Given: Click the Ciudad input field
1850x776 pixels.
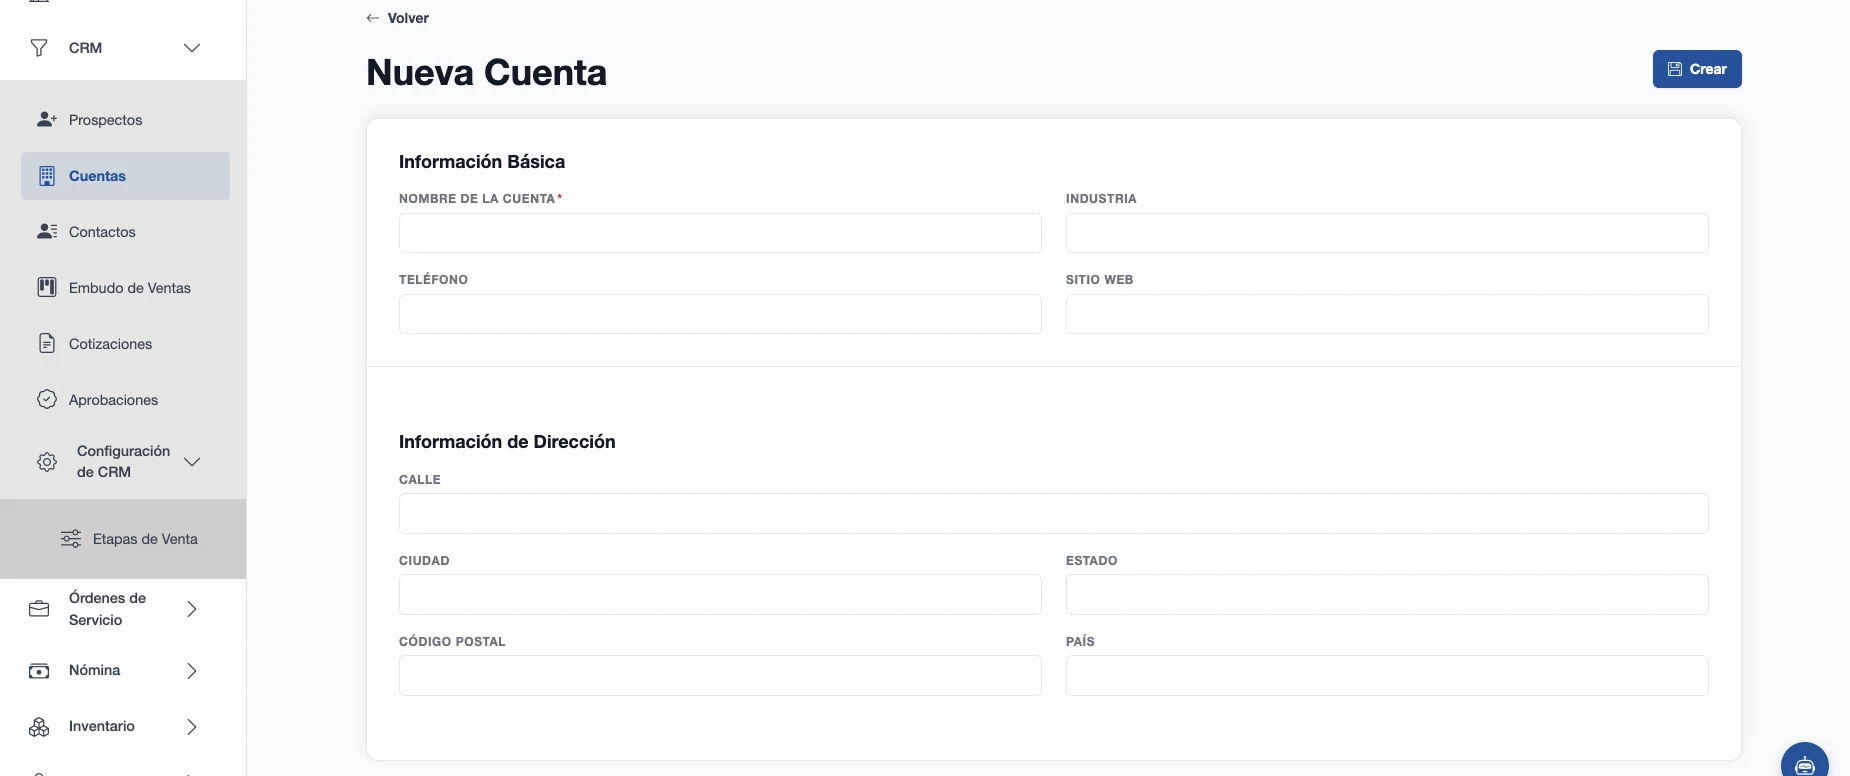Looking at the screenshot, I should click(720, 595).
